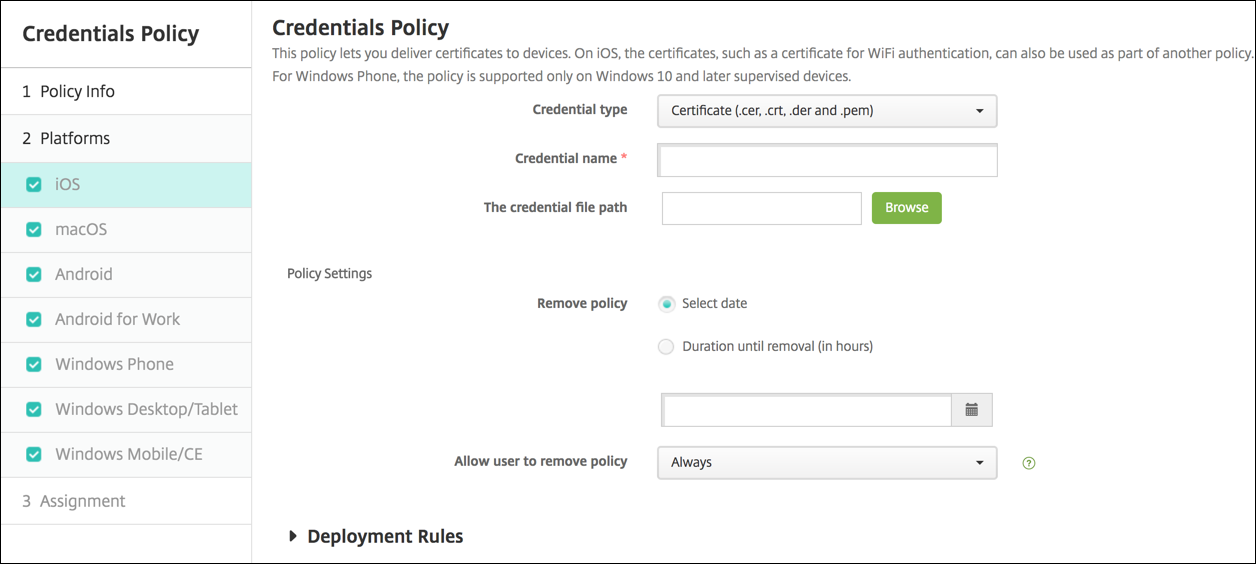The image size is (1256, 564).
Task: Open the calendar date picker icon
Action: [x=971, y=410]
